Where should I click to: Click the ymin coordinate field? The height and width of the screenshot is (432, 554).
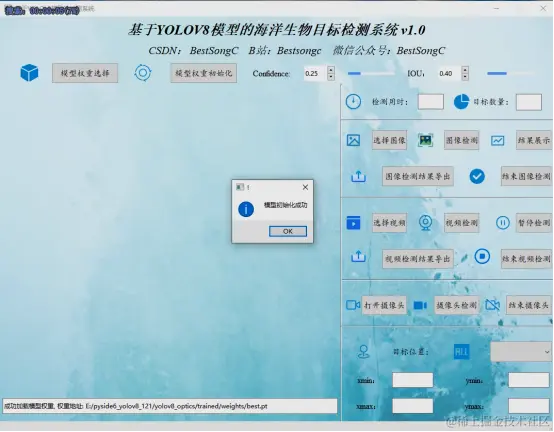529,380
